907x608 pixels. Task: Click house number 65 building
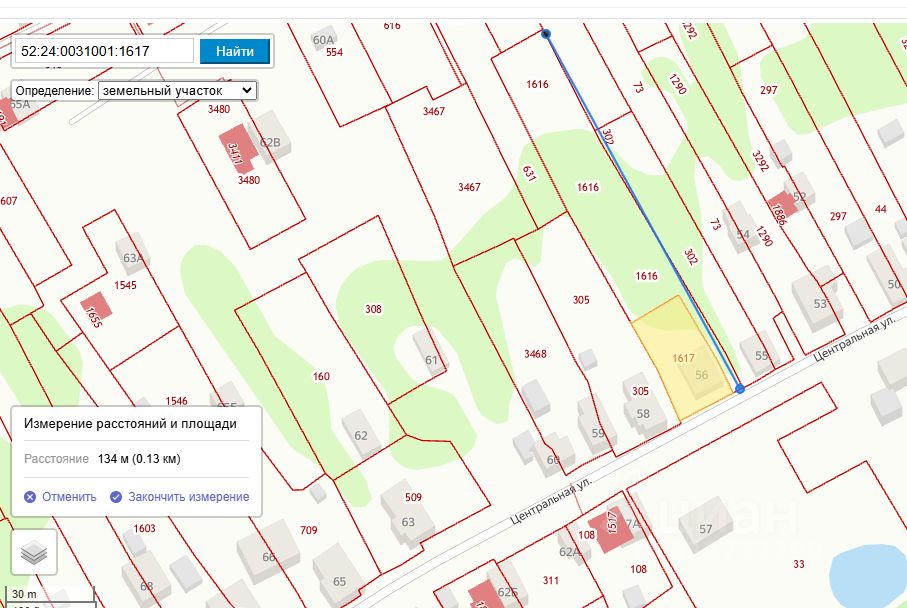338,575
